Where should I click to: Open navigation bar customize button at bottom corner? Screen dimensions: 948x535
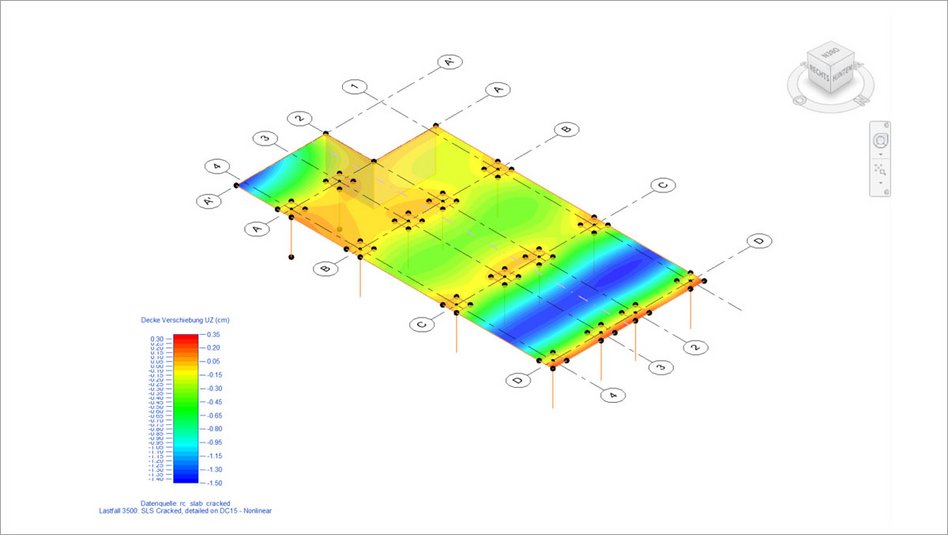click(x=886, y=192)
